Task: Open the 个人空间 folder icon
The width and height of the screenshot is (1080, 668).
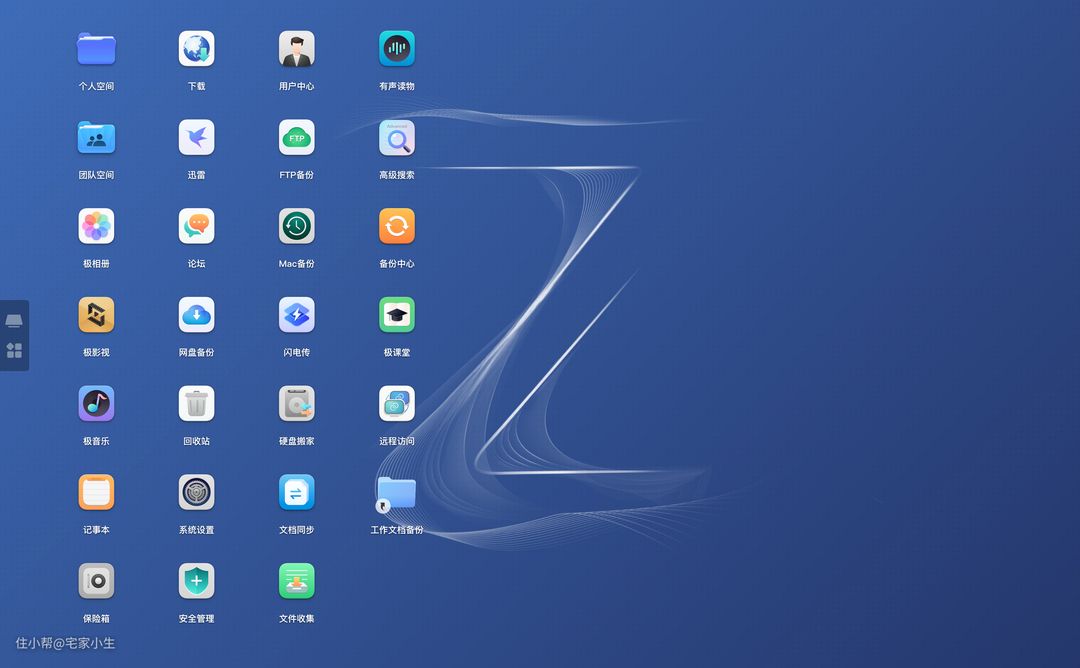Action: pos(96,49)
